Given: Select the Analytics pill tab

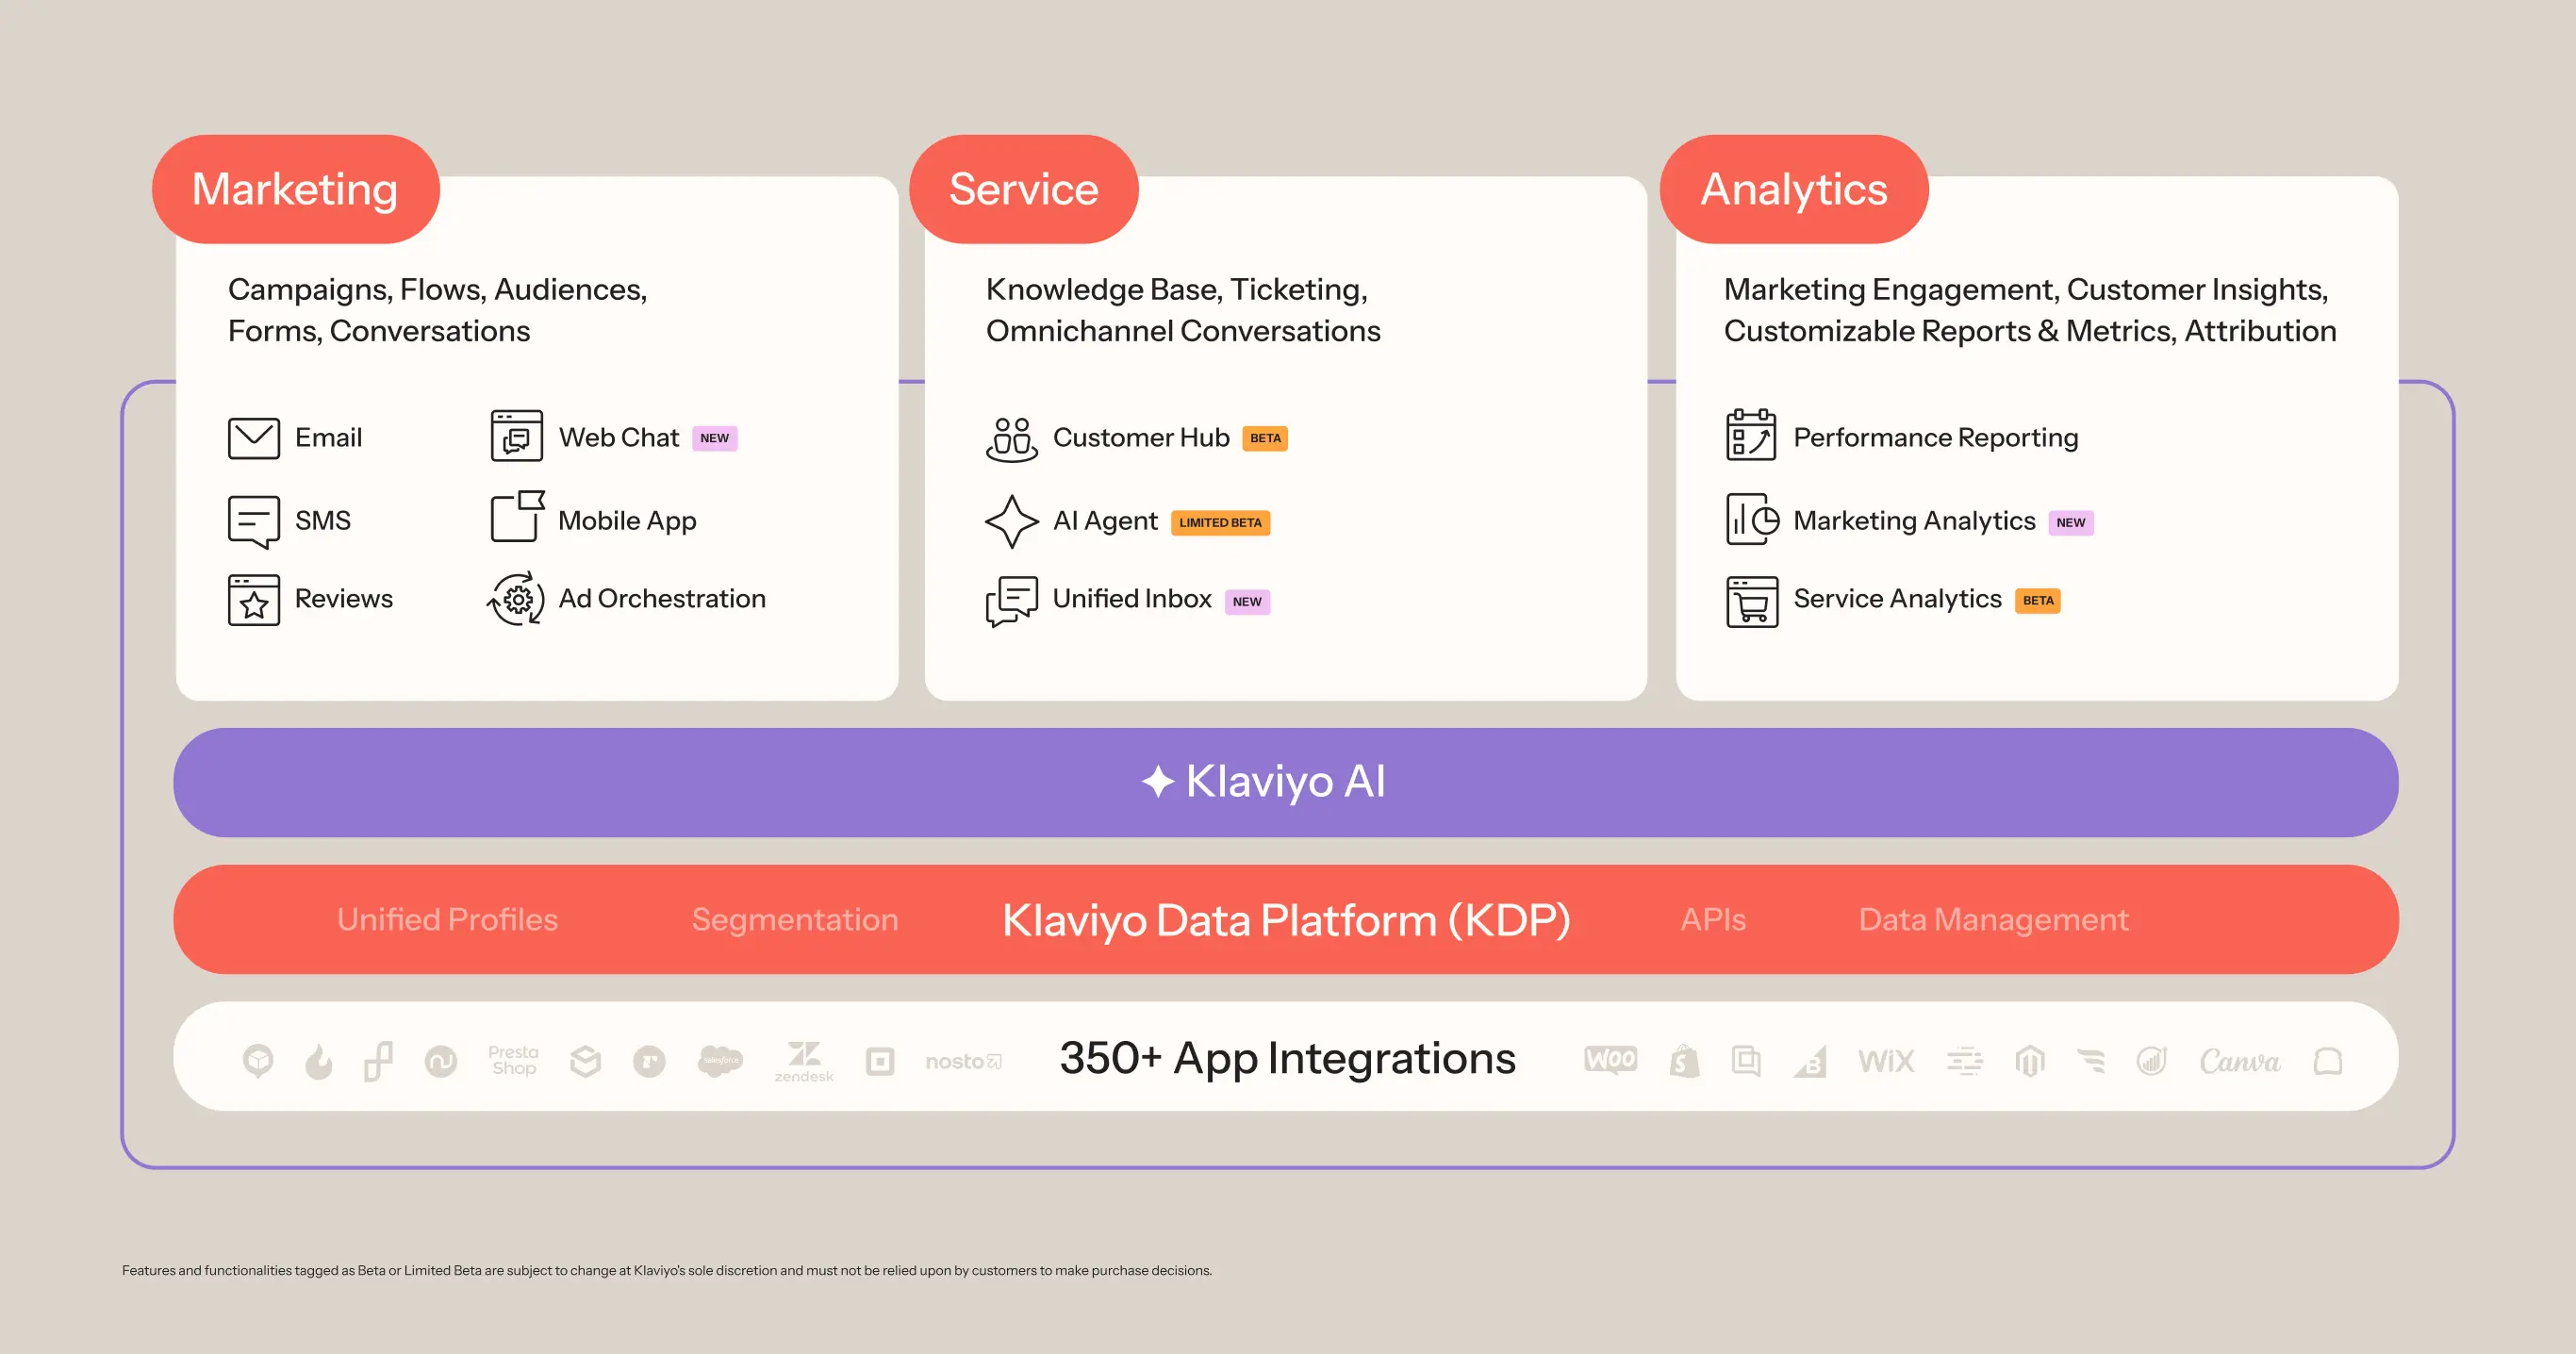Looking at the screenshot, I should (1793, 189).
